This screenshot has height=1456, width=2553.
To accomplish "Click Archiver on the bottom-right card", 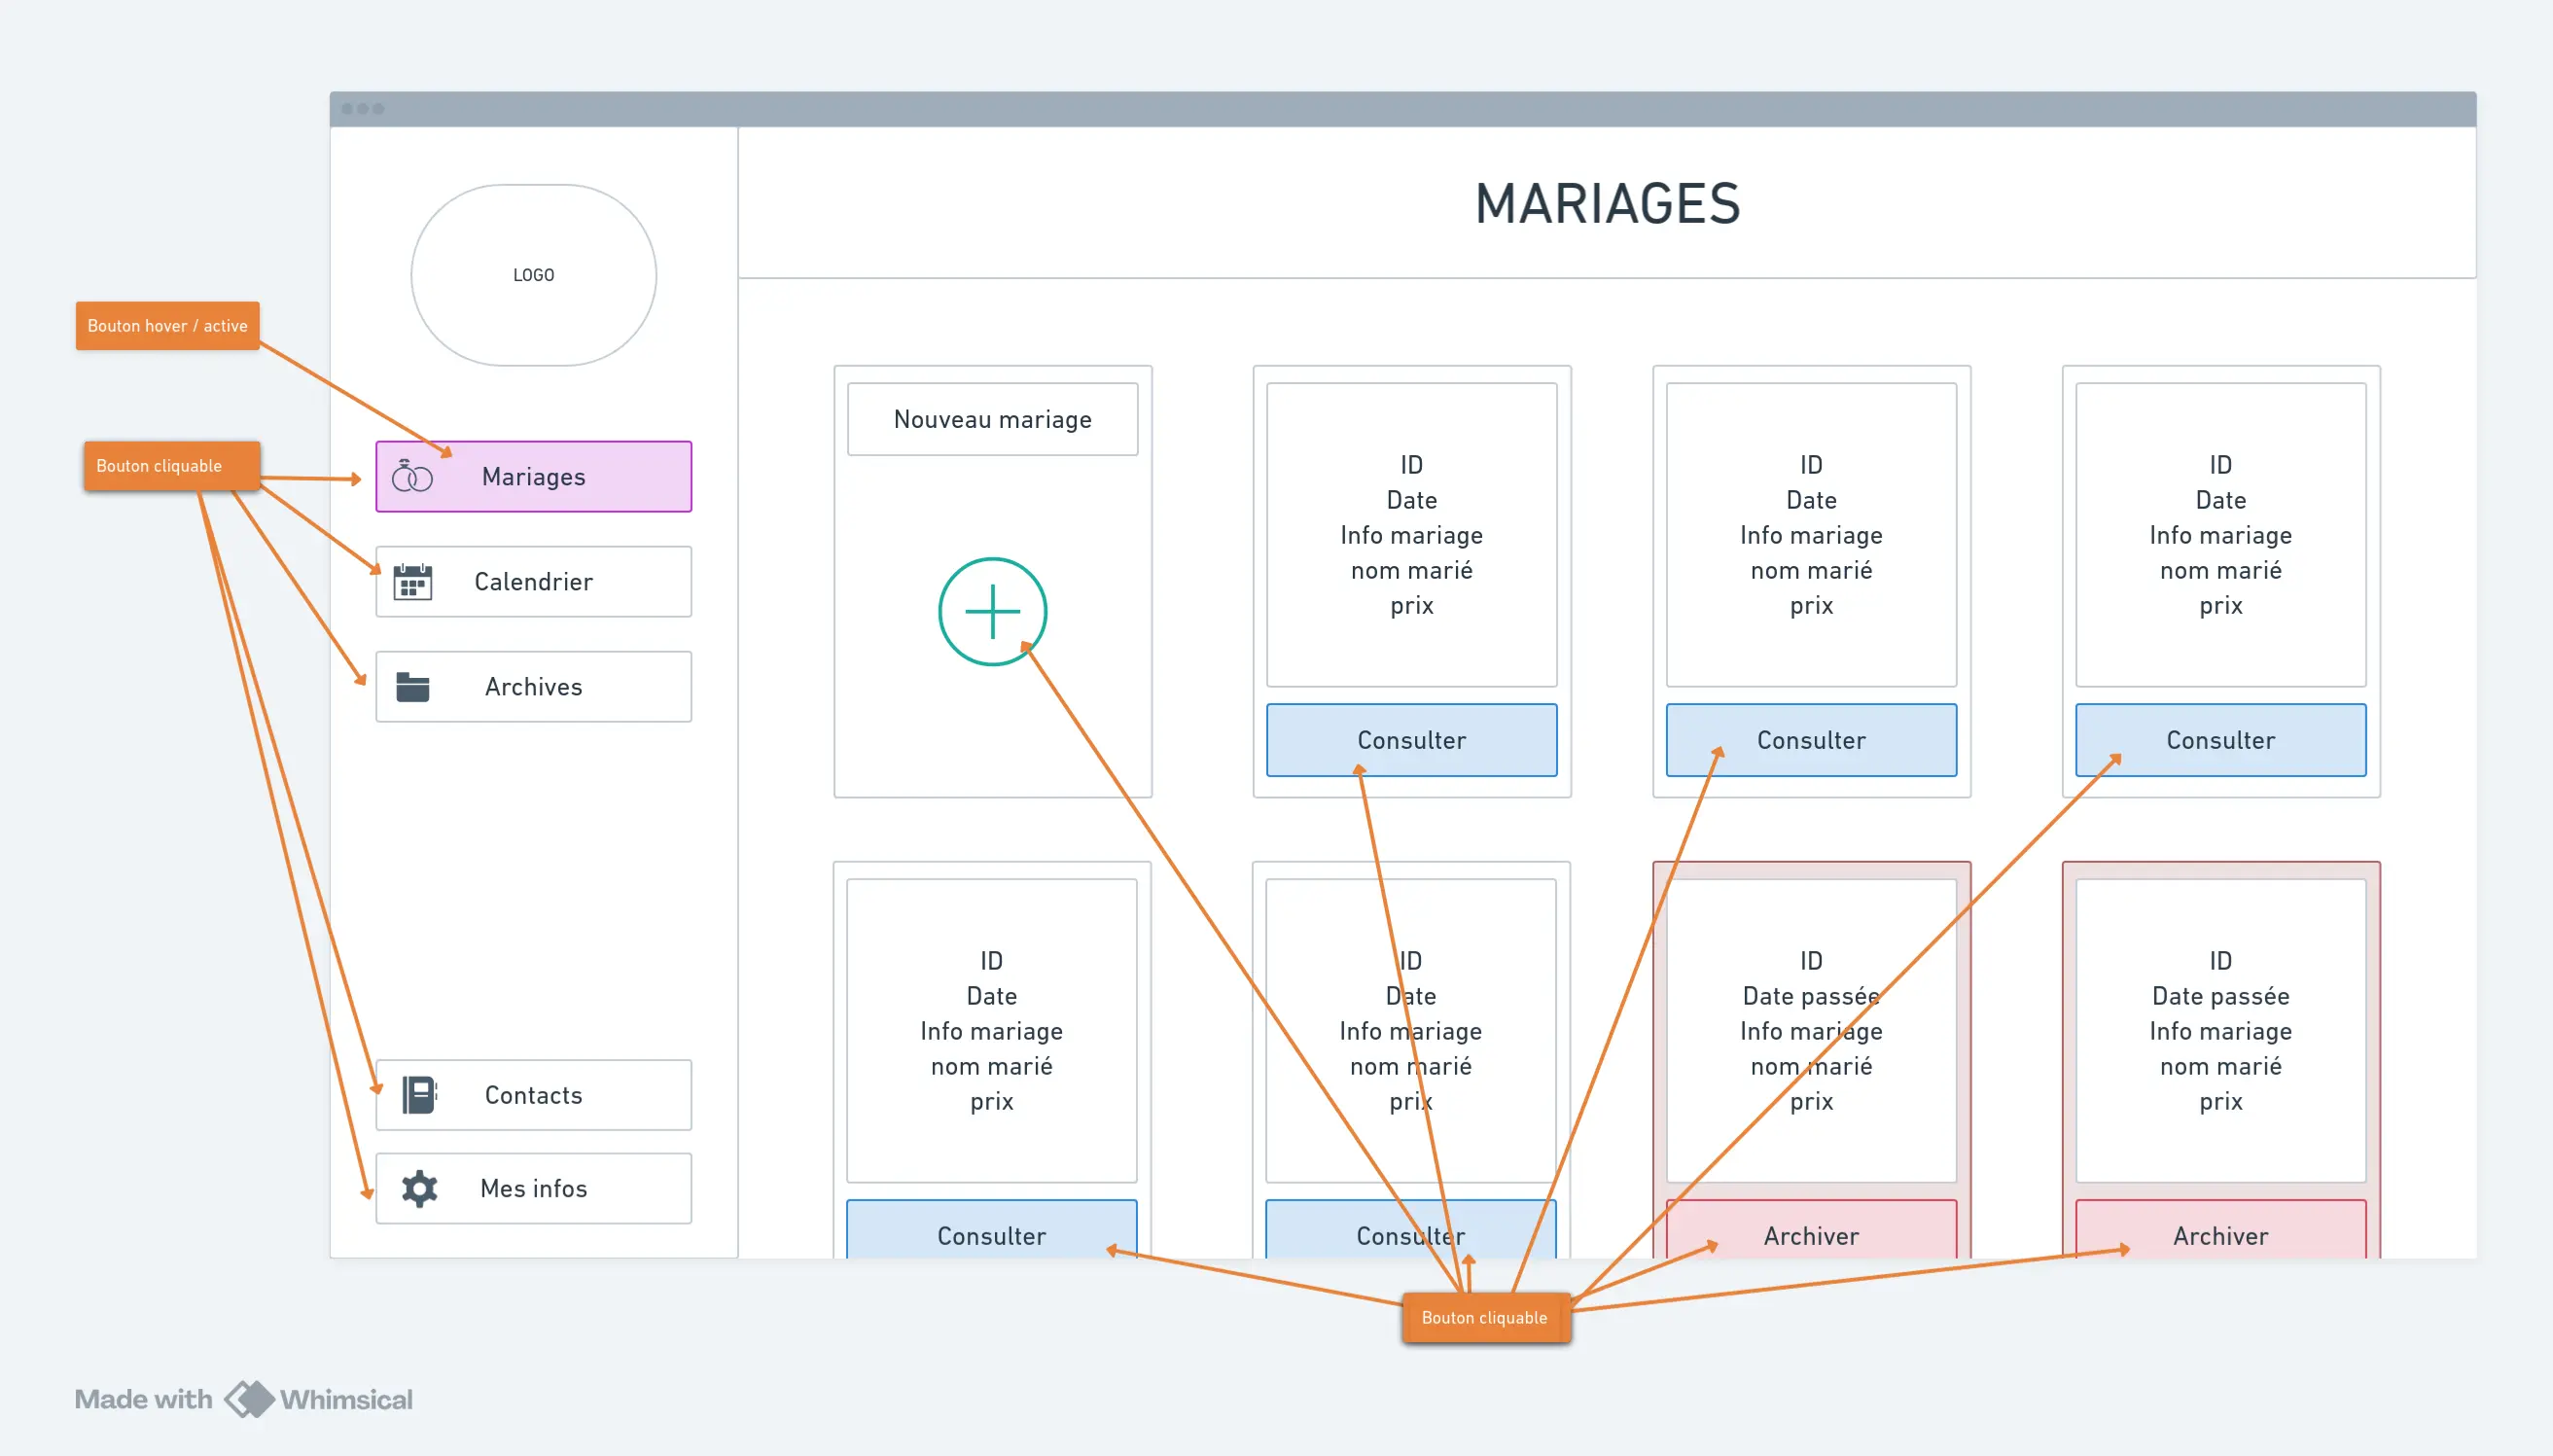I will (2219, 1236).
